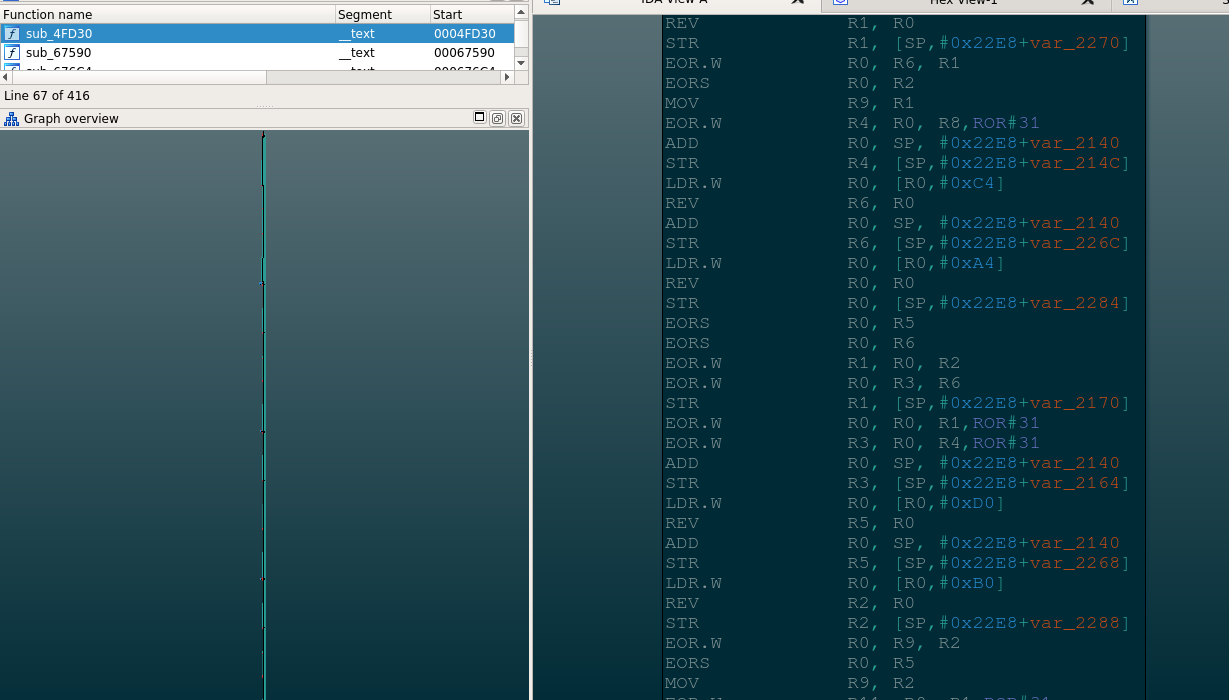
Task: Click the function icon beside sub_4FD30
Action: click(x=12, y=34)
